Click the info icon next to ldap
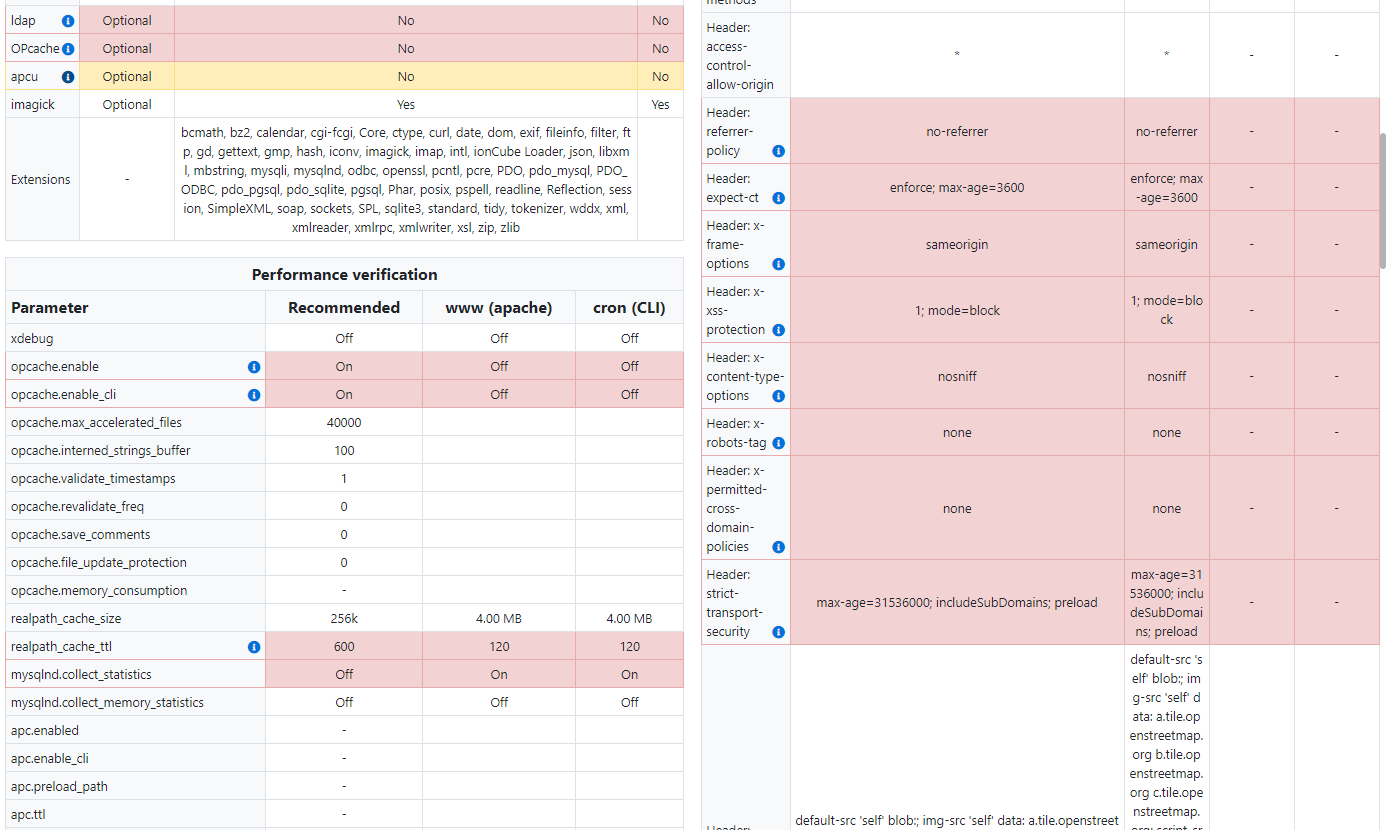 [68, 21]
